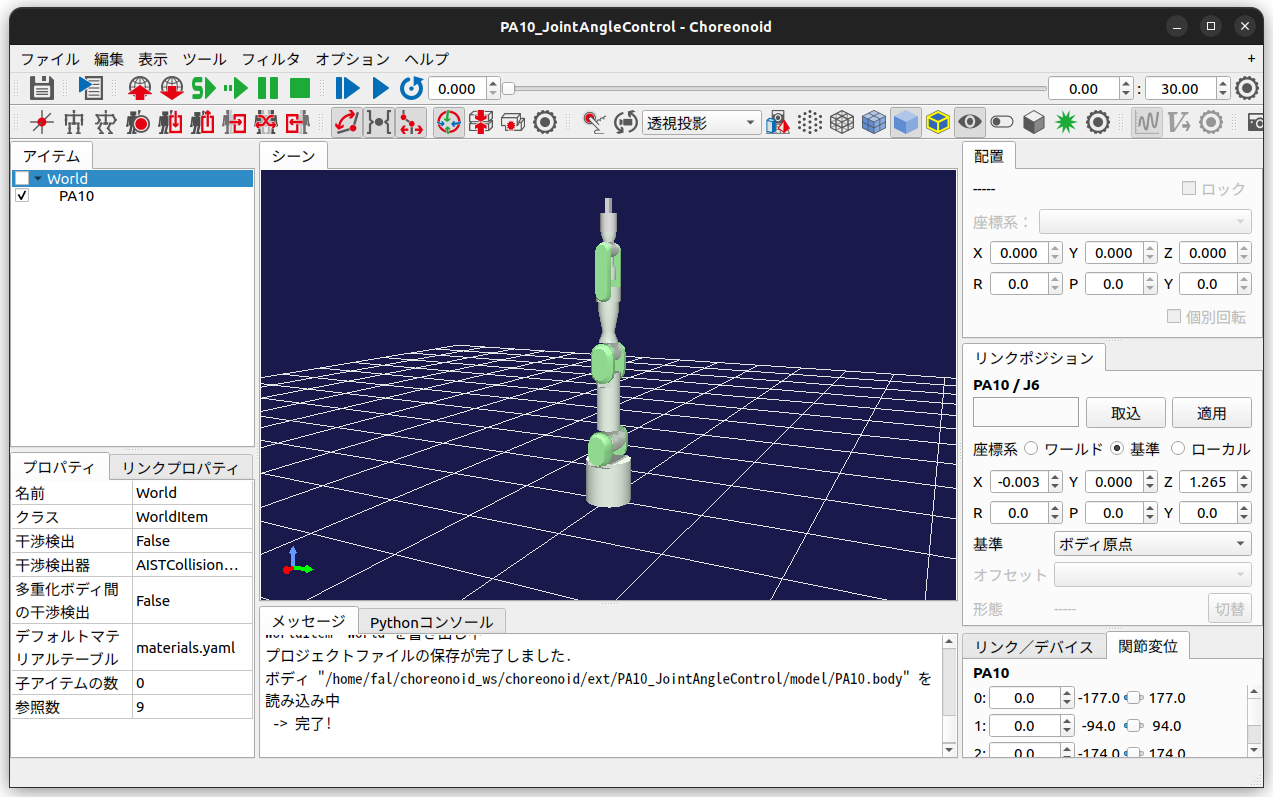Check the World item checkbox
This screenshot has height=797, width=1273.
22,179
